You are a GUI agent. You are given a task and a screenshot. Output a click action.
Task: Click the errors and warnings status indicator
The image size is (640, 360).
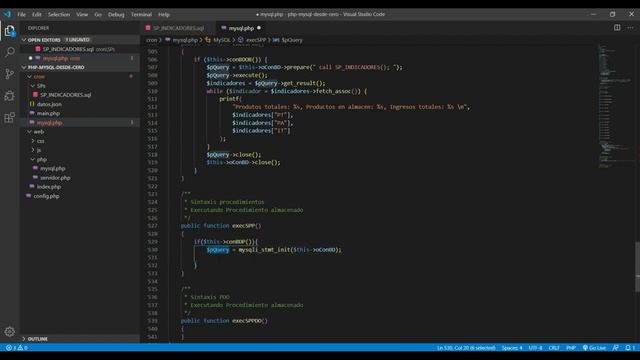pos(17,348)
